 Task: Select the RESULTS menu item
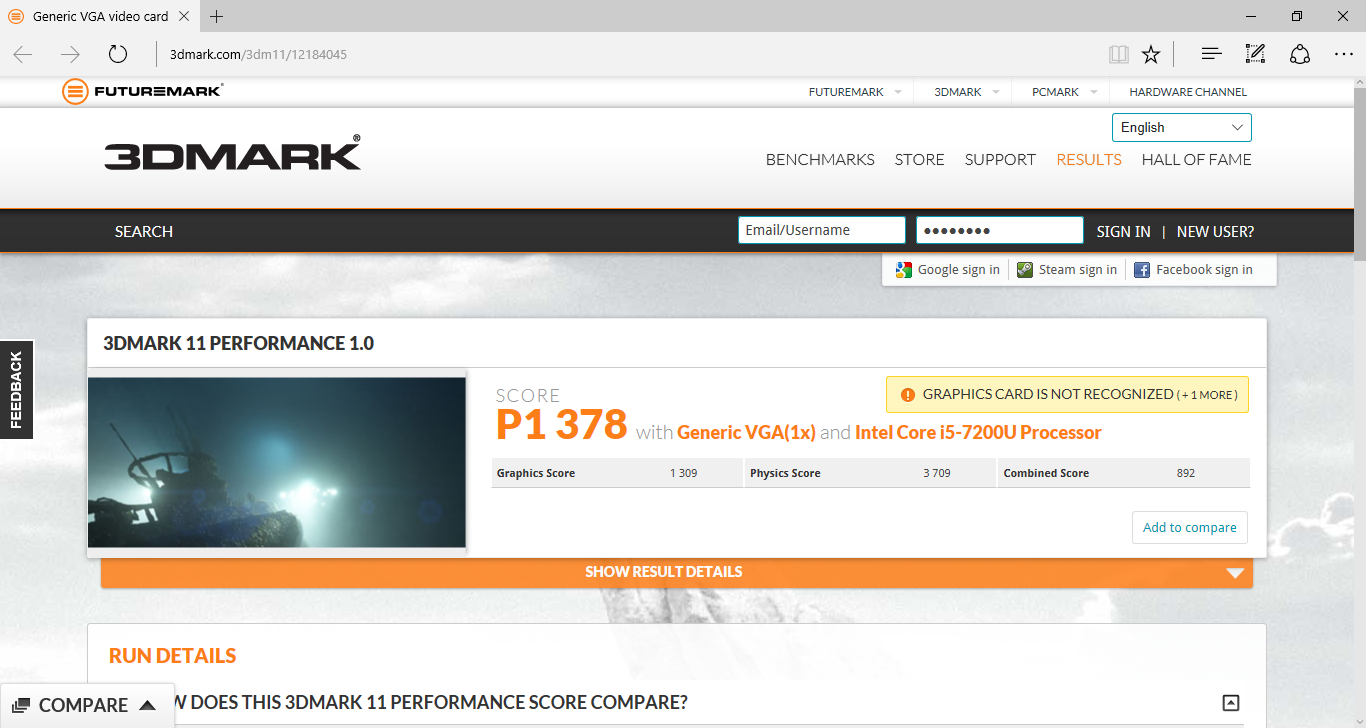1089,160
